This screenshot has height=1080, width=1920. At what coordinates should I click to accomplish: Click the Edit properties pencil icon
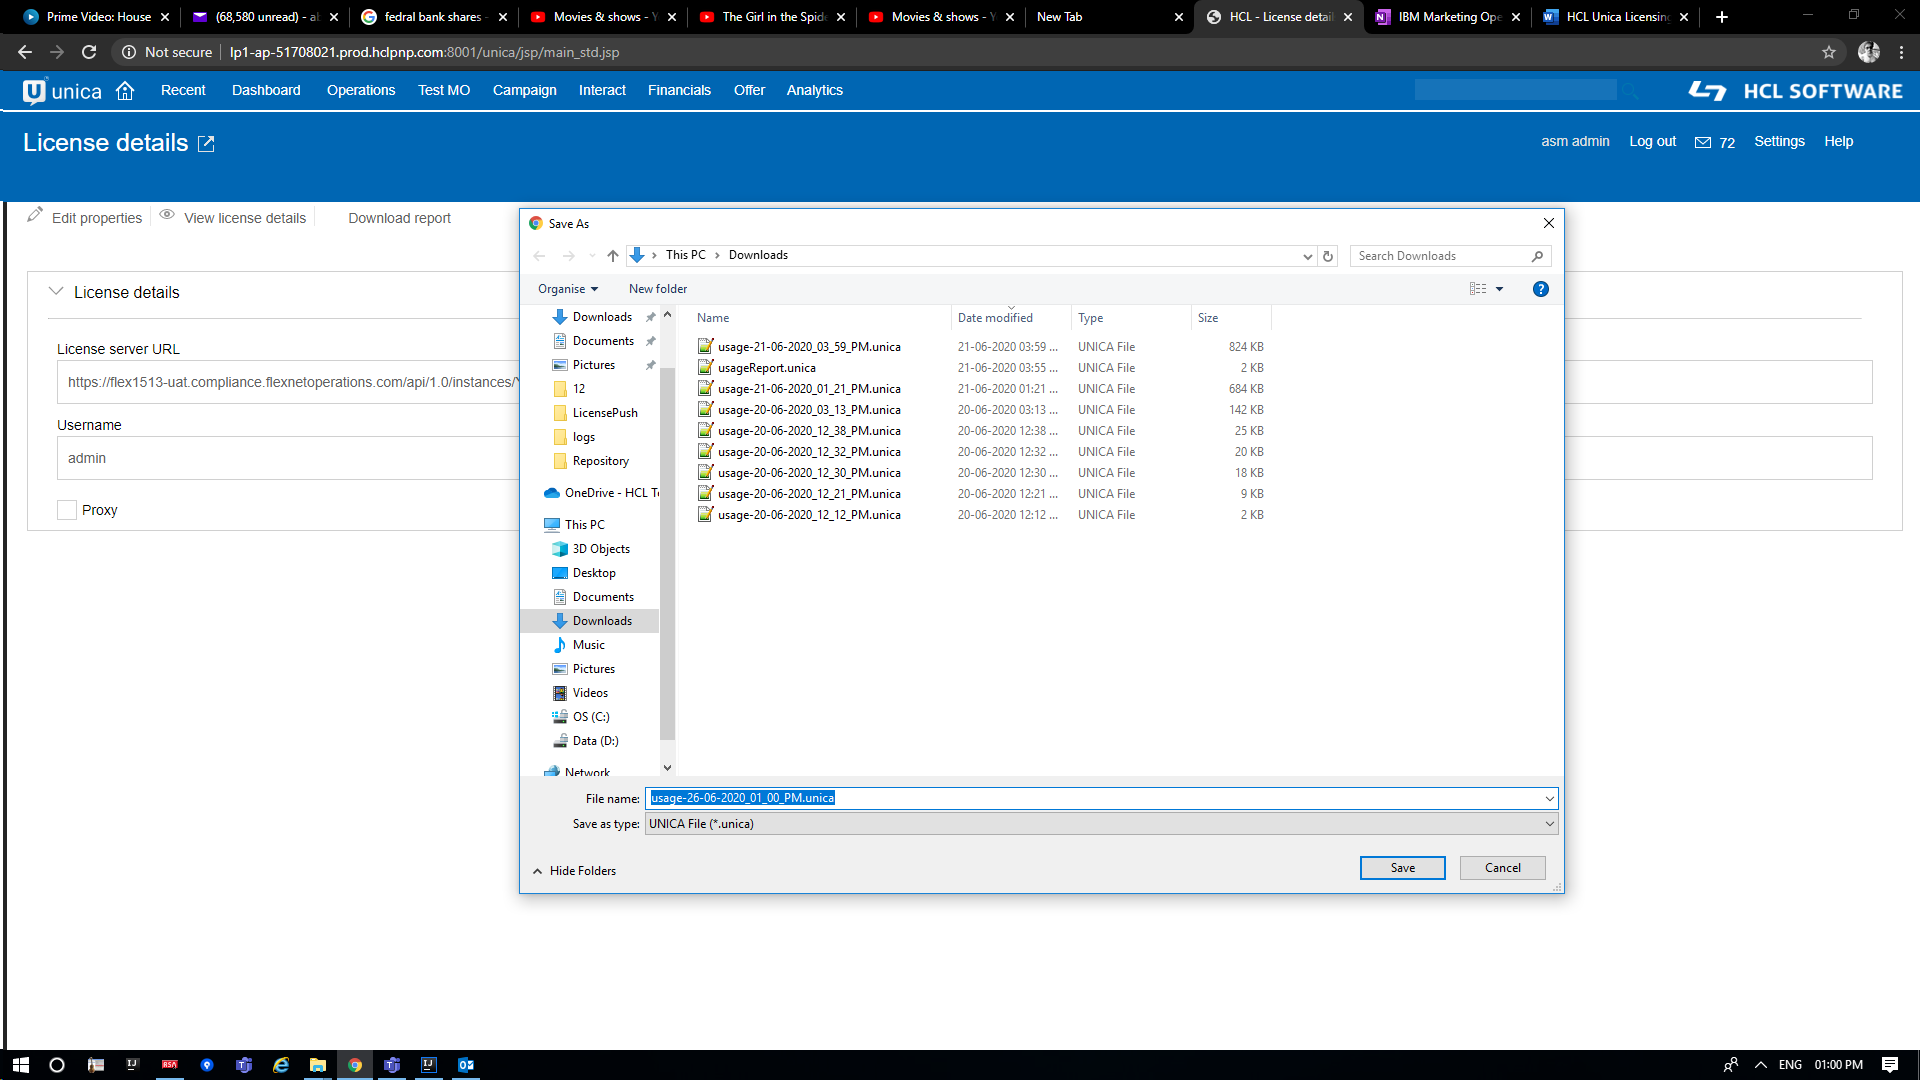(35, 215)
